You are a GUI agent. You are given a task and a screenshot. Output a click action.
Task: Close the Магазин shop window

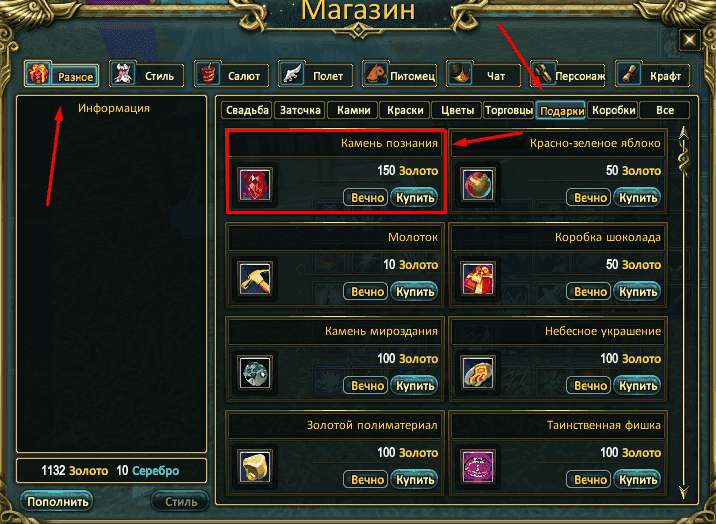click(690, 40)
